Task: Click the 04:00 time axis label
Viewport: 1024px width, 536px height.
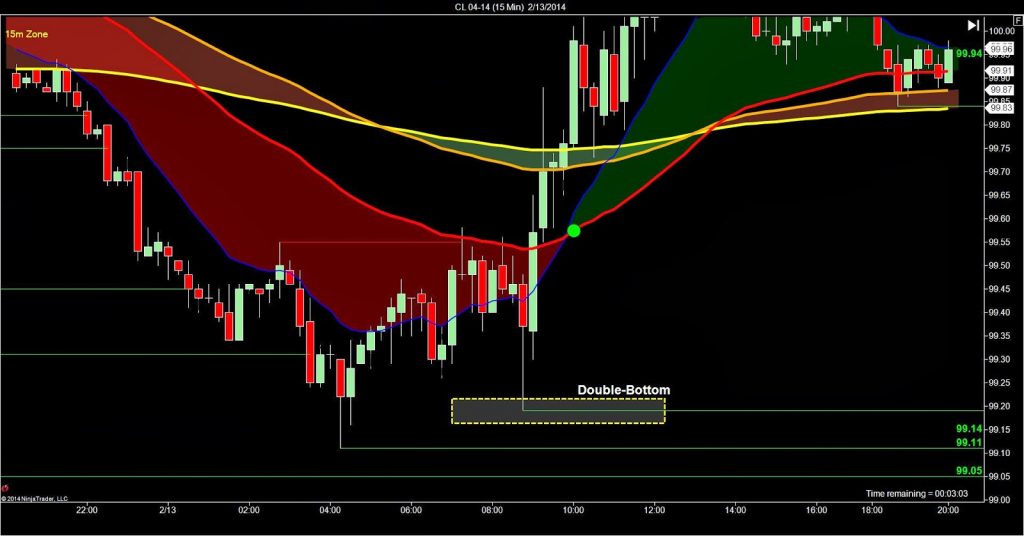Action: click(x=330, y=510)
